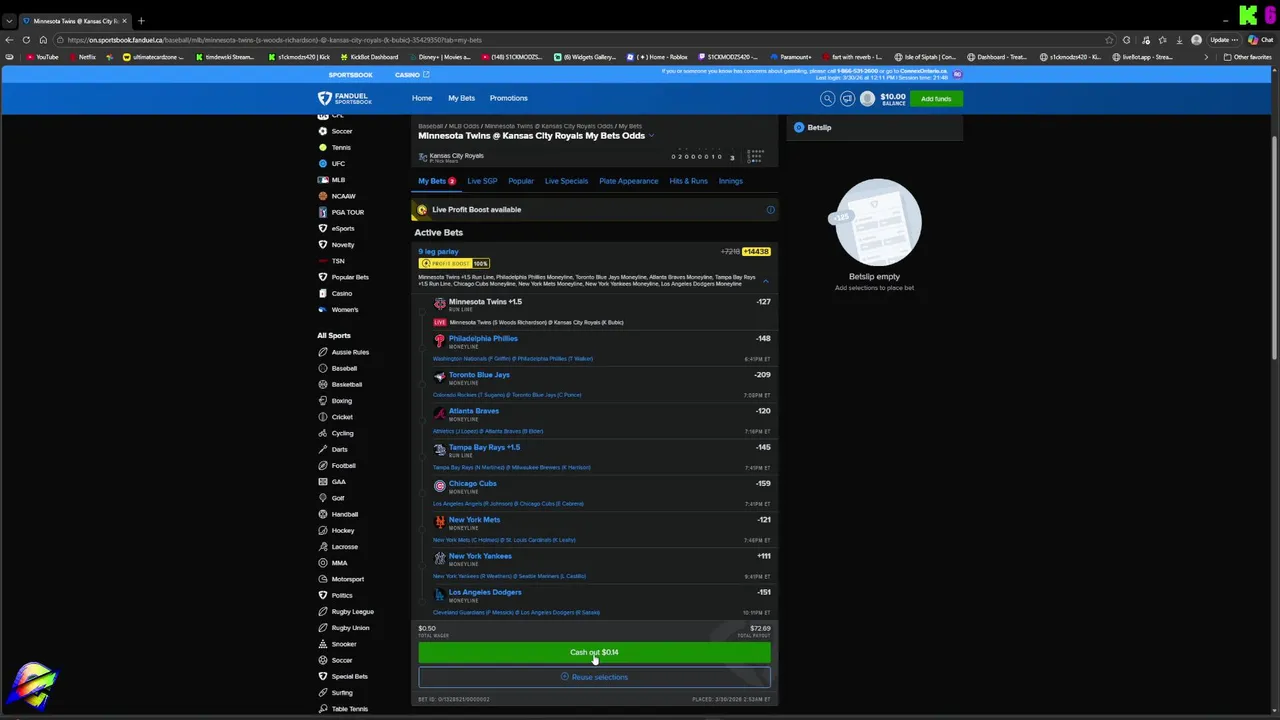Open Motorsport in All Sports list
Image resolution: width=1280 pixels, height=720 pixels.
pyautogui.click(x=348, y=579)
